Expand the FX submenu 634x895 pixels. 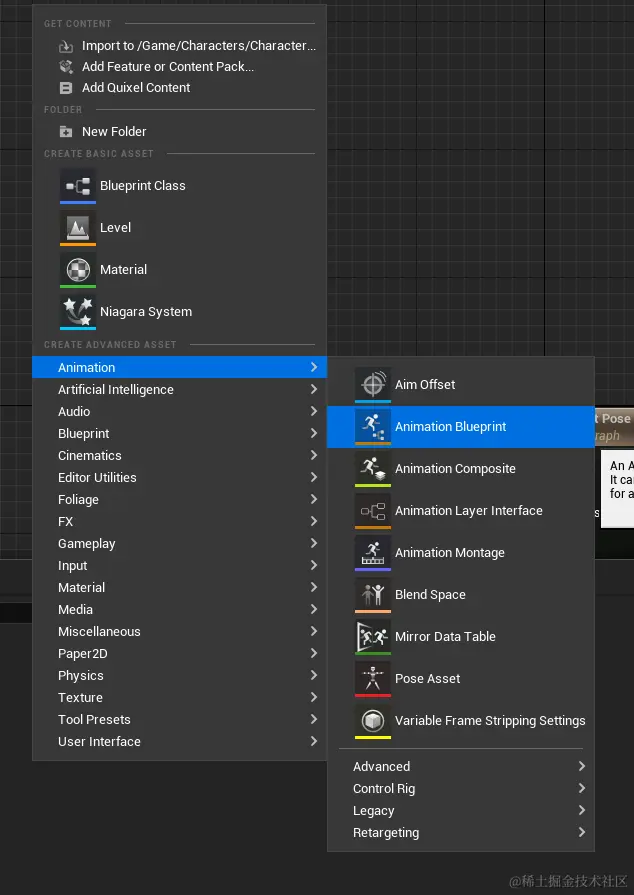[x=179, y=521]
